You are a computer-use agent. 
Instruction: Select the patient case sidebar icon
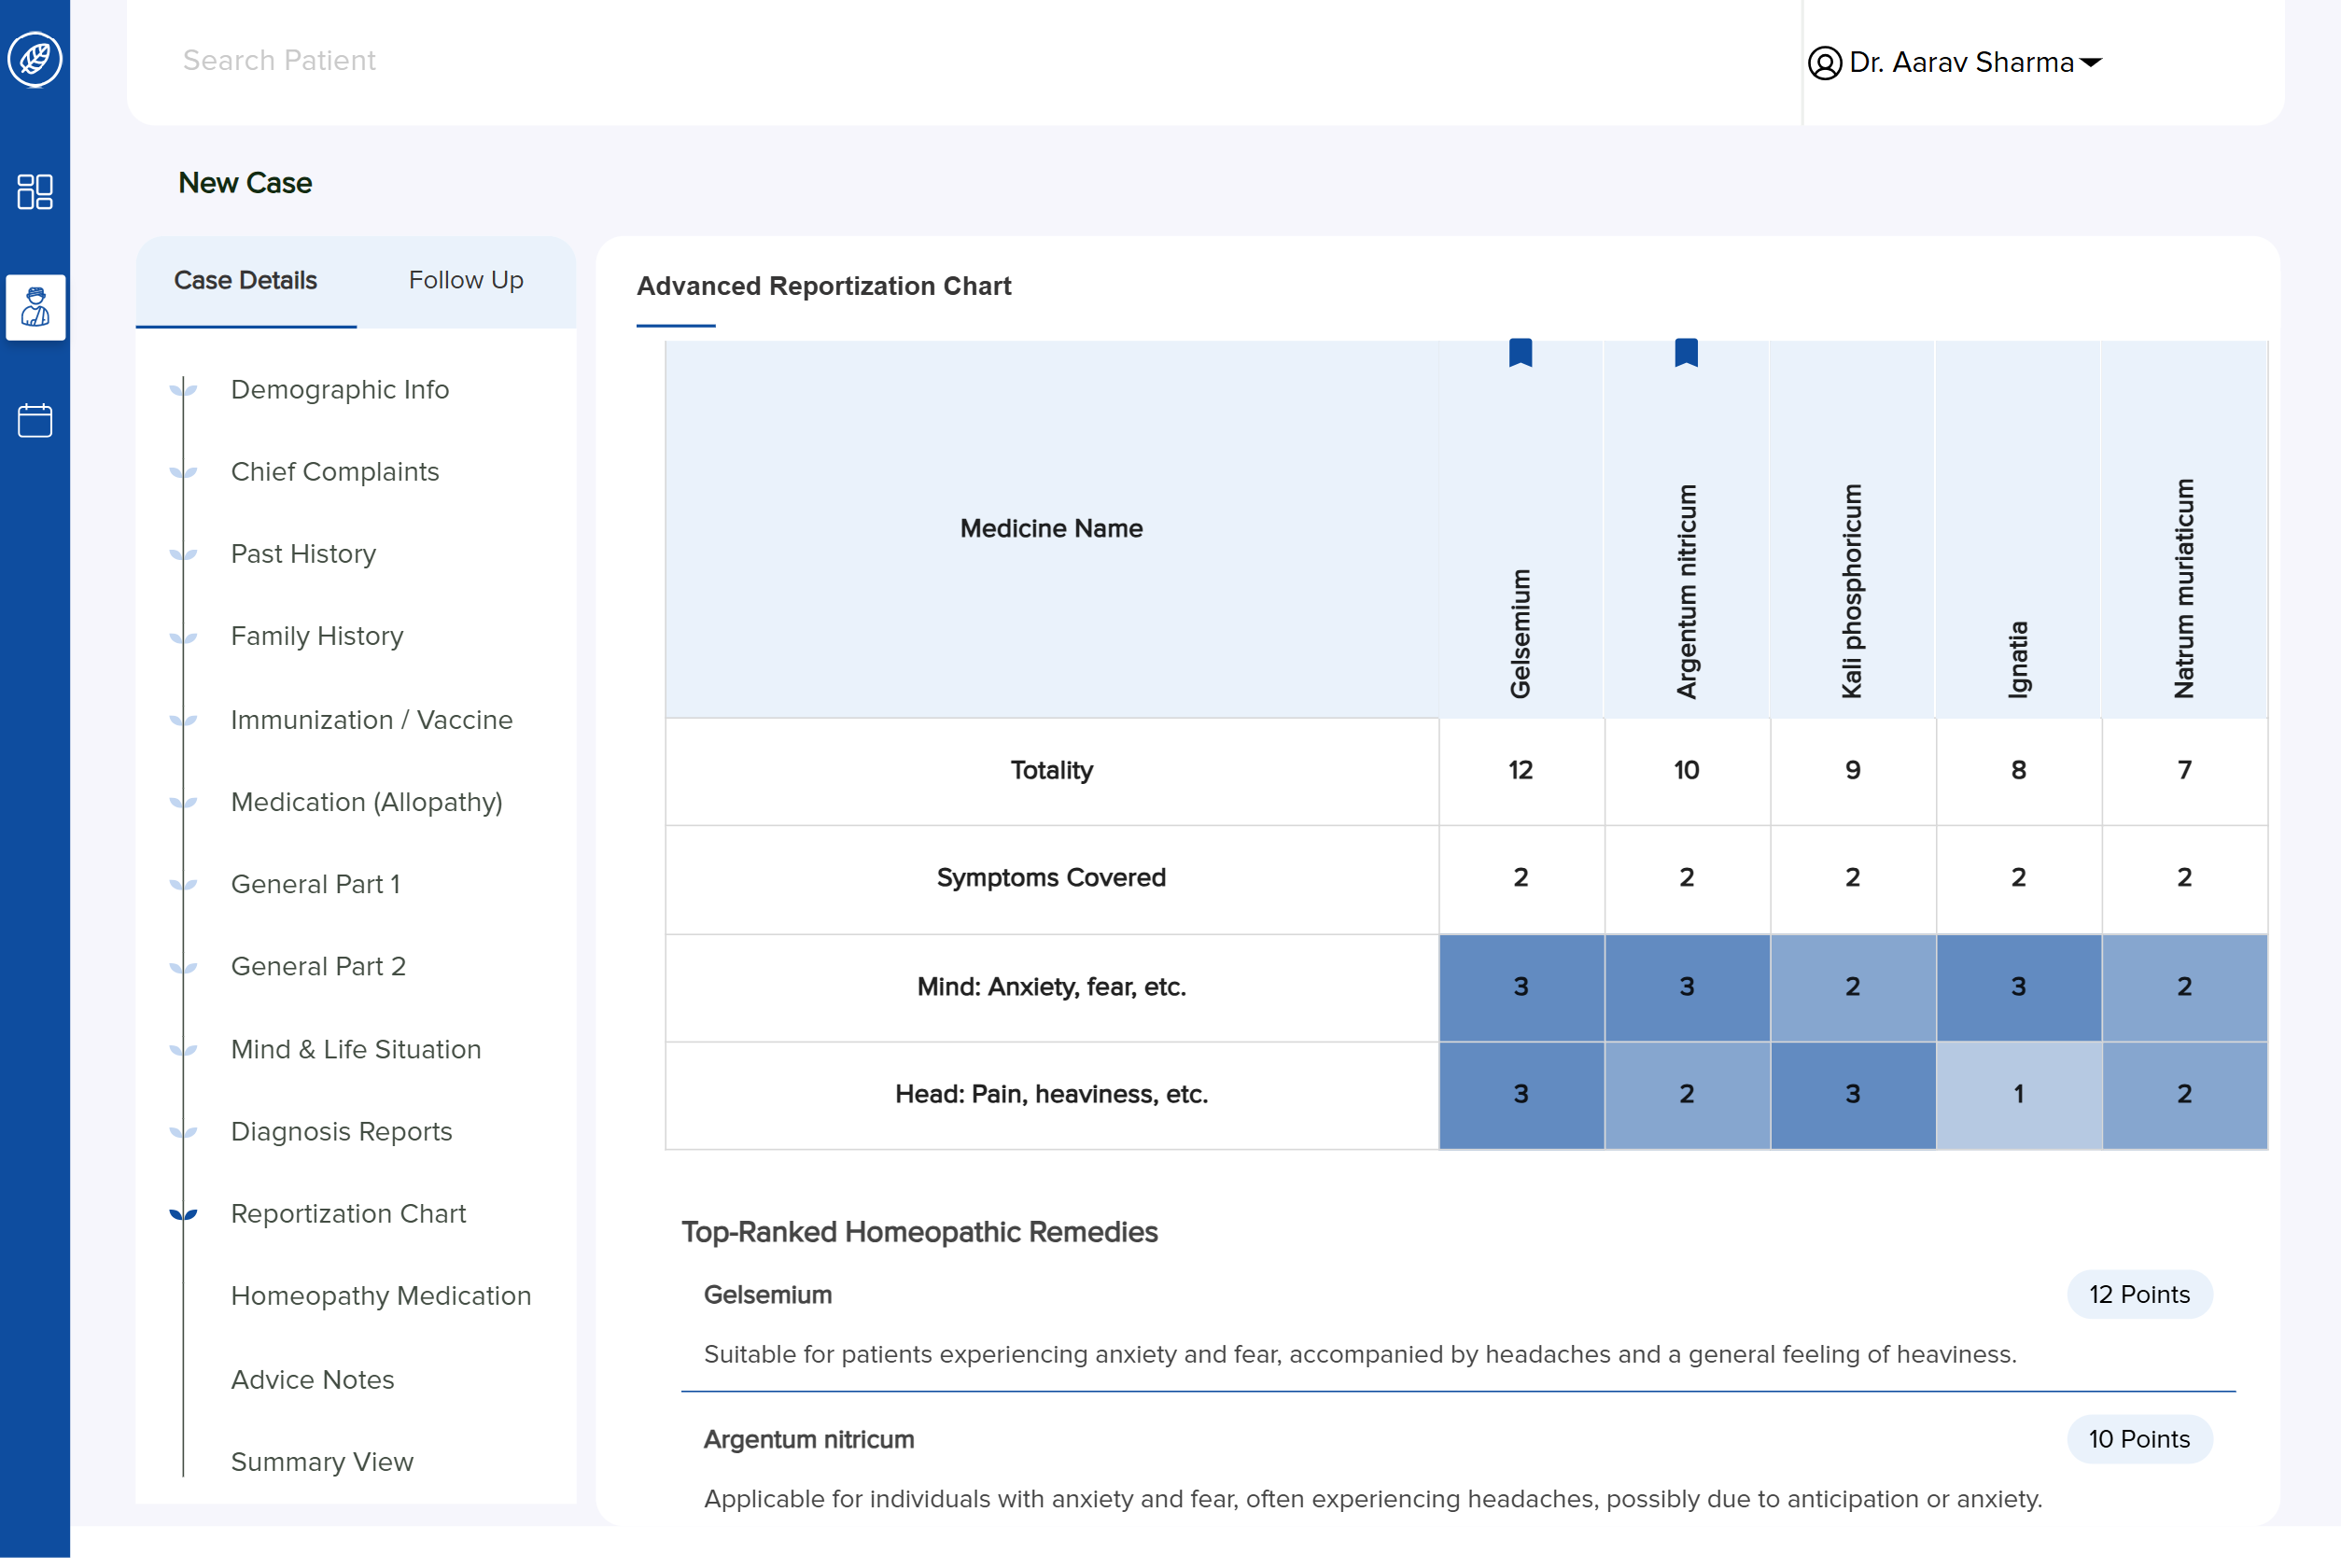tap(35, 307)
